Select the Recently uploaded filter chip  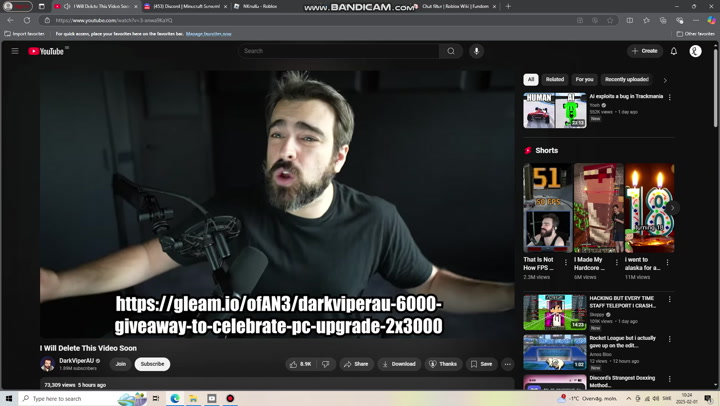[x=627, y=79]
